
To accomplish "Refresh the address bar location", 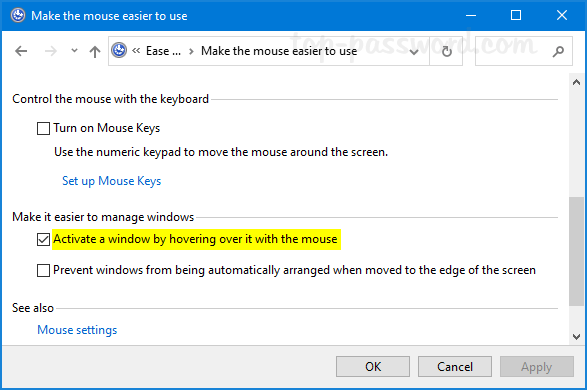I will point(446,51).
